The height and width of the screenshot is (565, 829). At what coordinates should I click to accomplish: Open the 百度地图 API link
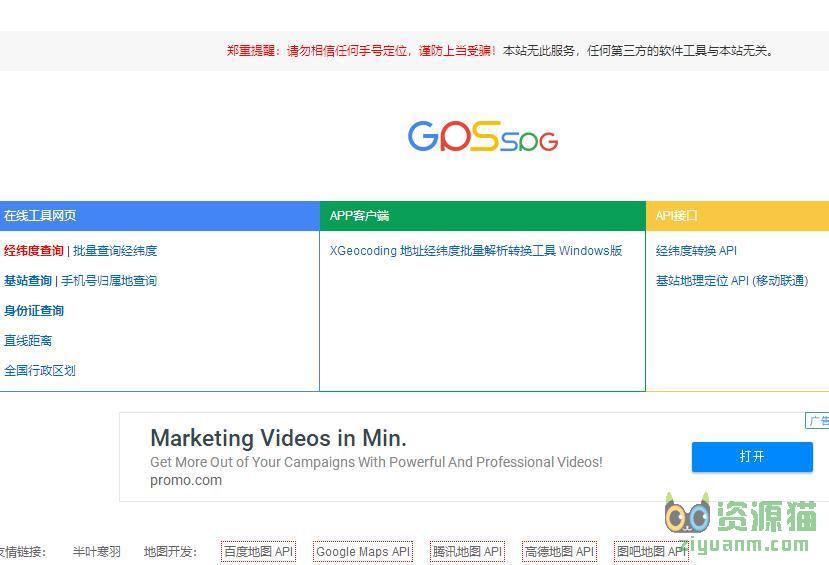259,552
